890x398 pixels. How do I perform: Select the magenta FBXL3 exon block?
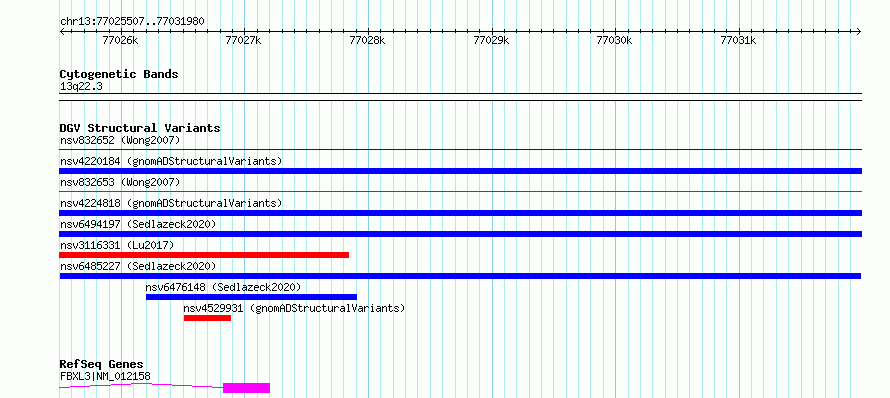tap(246, 388)
